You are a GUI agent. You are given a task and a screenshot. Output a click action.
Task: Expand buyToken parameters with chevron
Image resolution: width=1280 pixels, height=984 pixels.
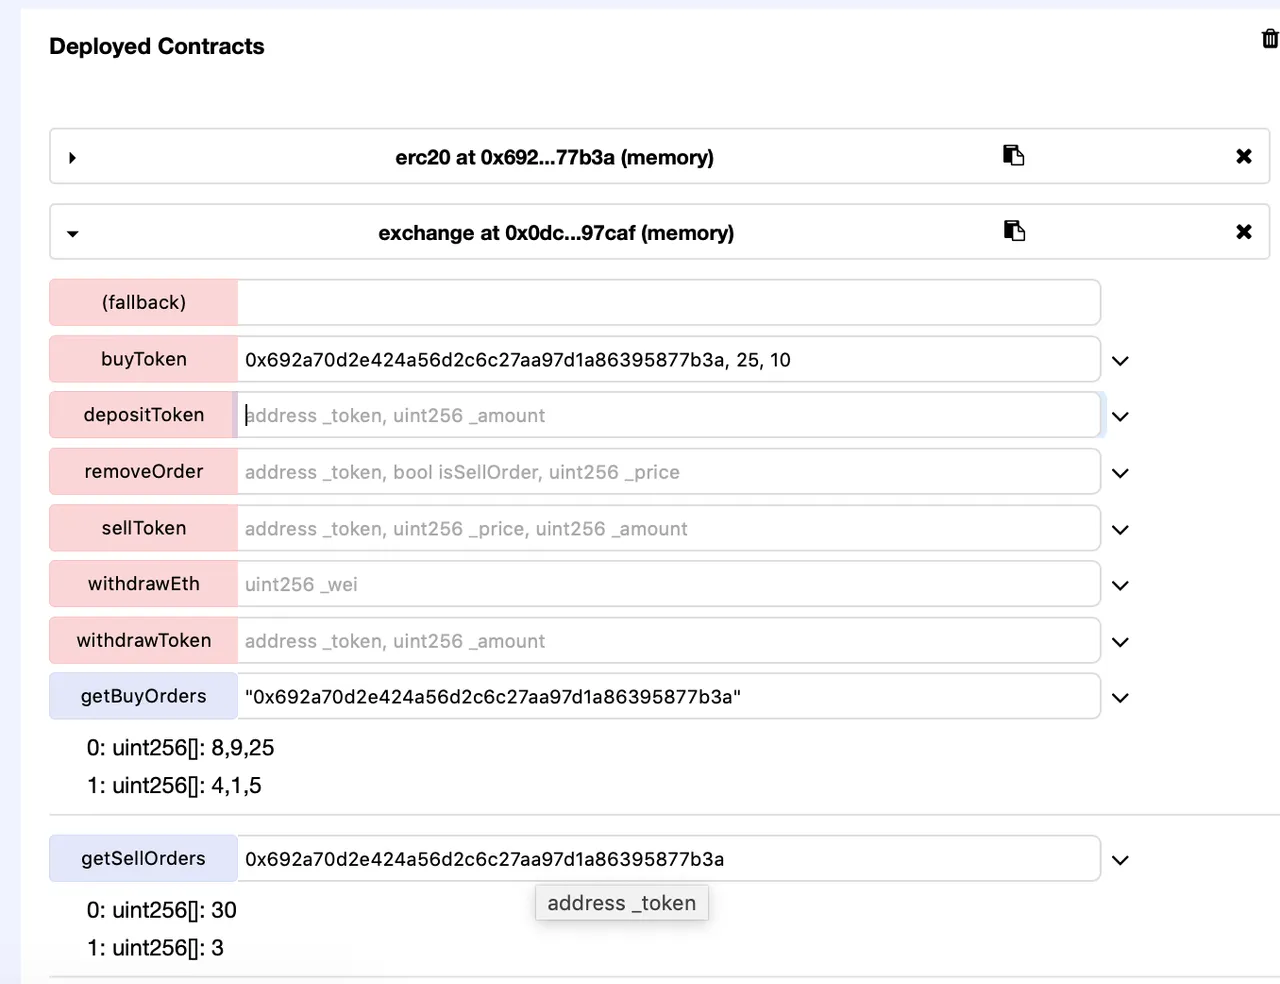pos(1120,361)
